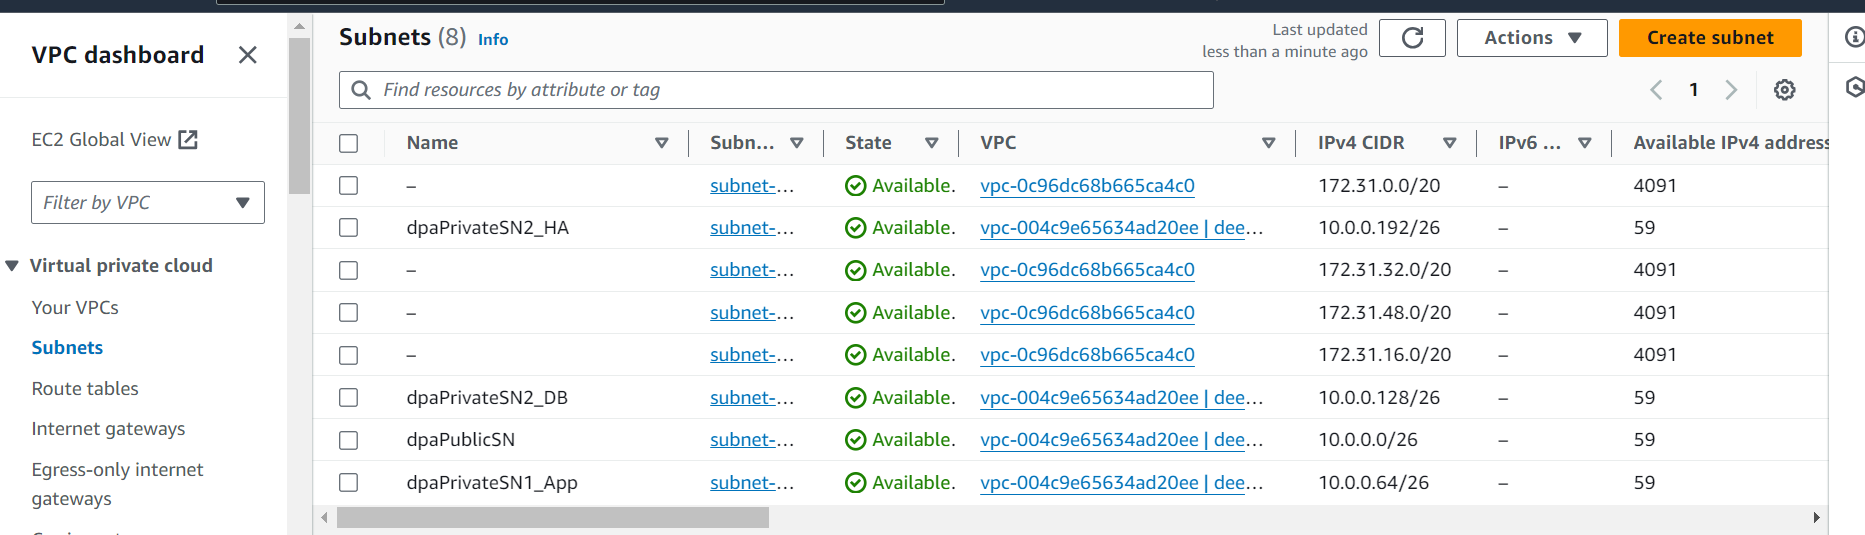Screen dimensions: 1865x535
Task: Open the Info link beside Subnets heading
Action: click(x=493, y=40)
